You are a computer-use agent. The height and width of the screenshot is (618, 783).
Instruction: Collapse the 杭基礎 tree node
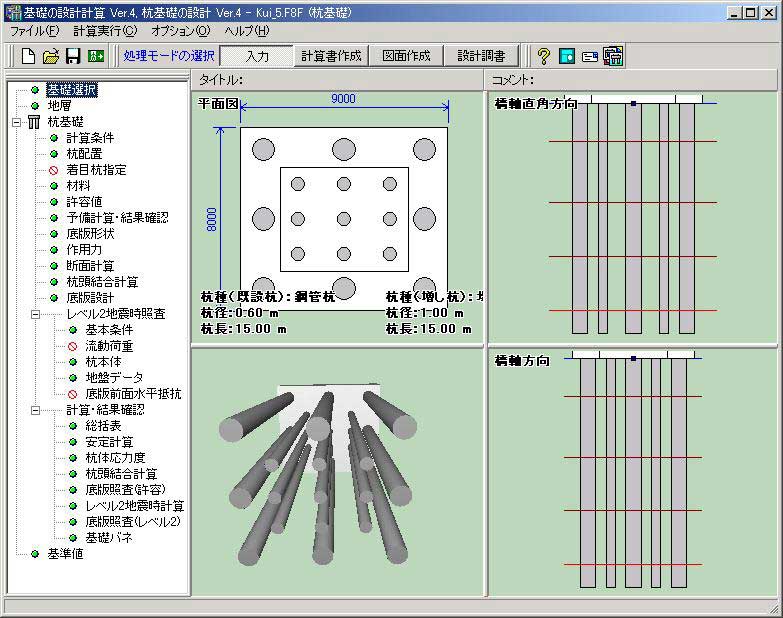click(16, 122)
